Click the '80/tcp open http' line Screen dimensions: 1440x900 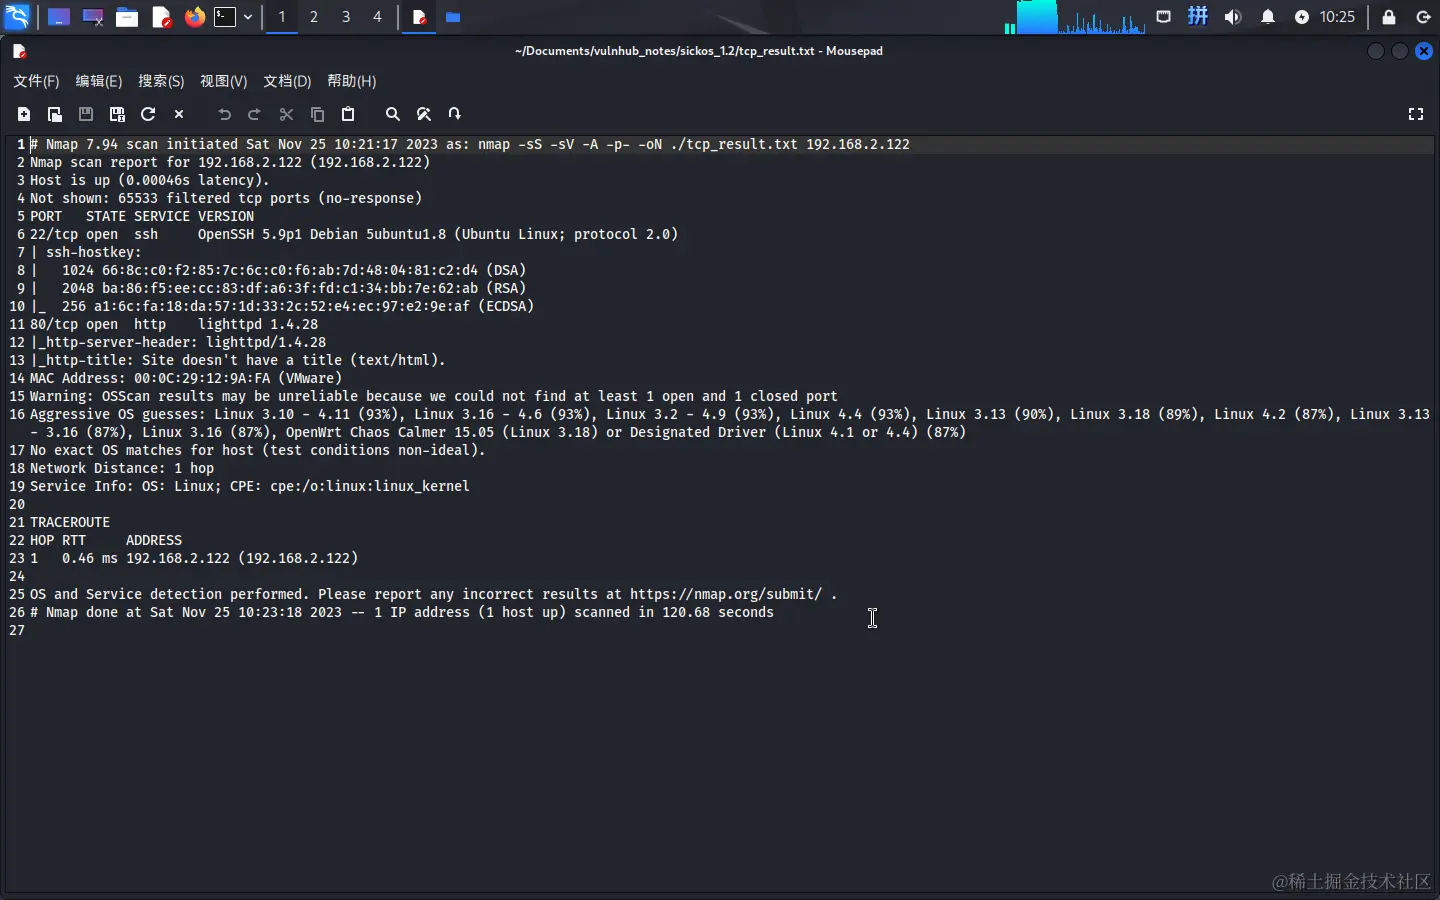174,324
